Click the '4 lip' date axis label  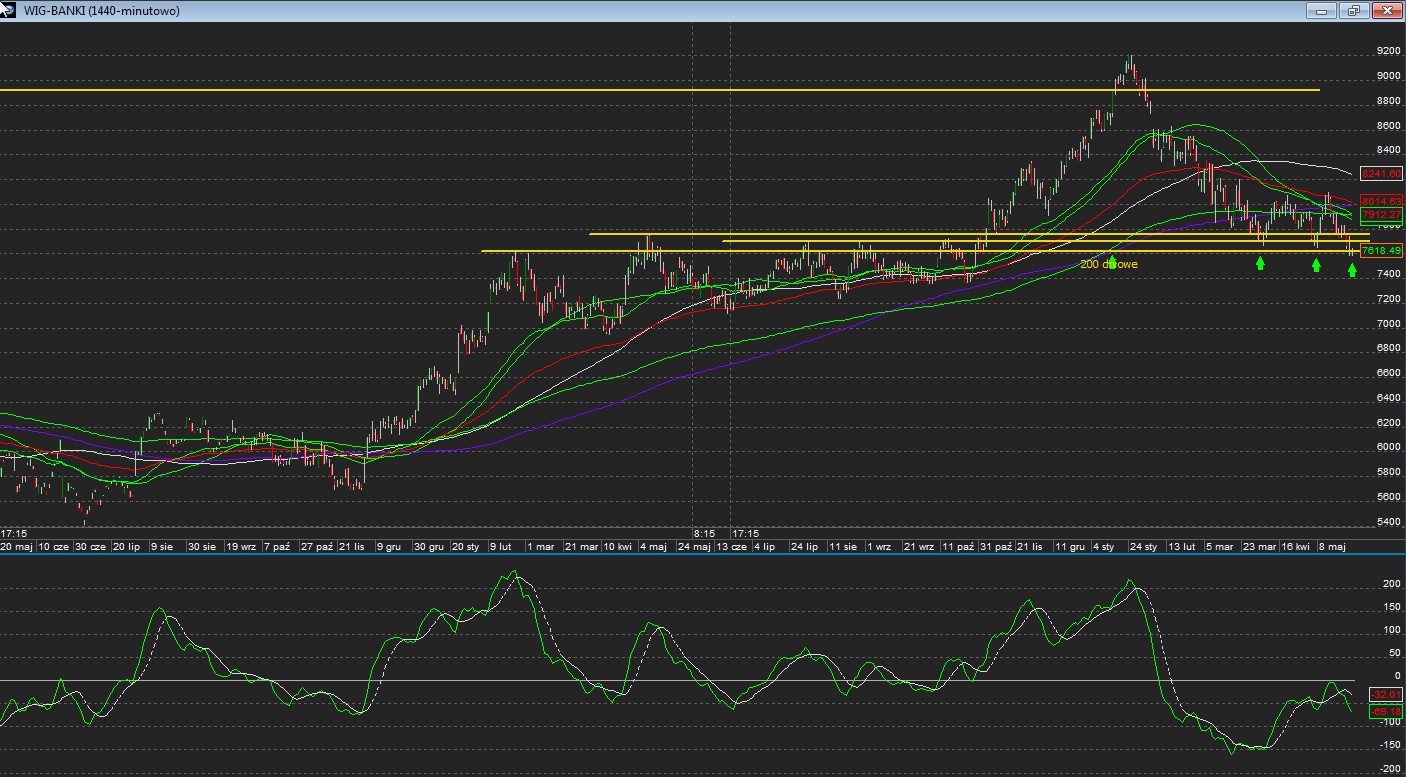(x=764, y=547)
